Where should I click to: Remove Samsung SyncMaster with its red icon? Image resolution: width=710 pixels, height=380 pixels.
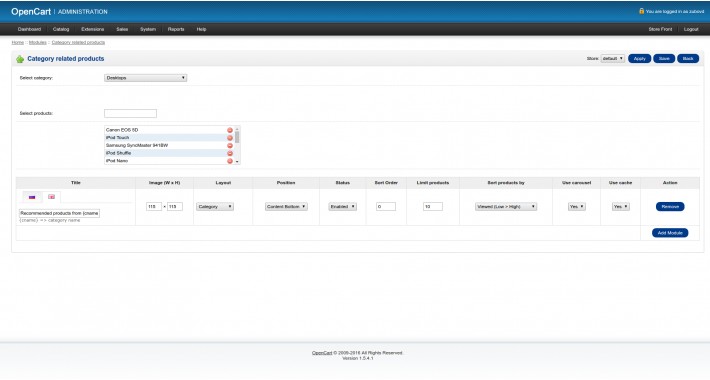point(230,146)
